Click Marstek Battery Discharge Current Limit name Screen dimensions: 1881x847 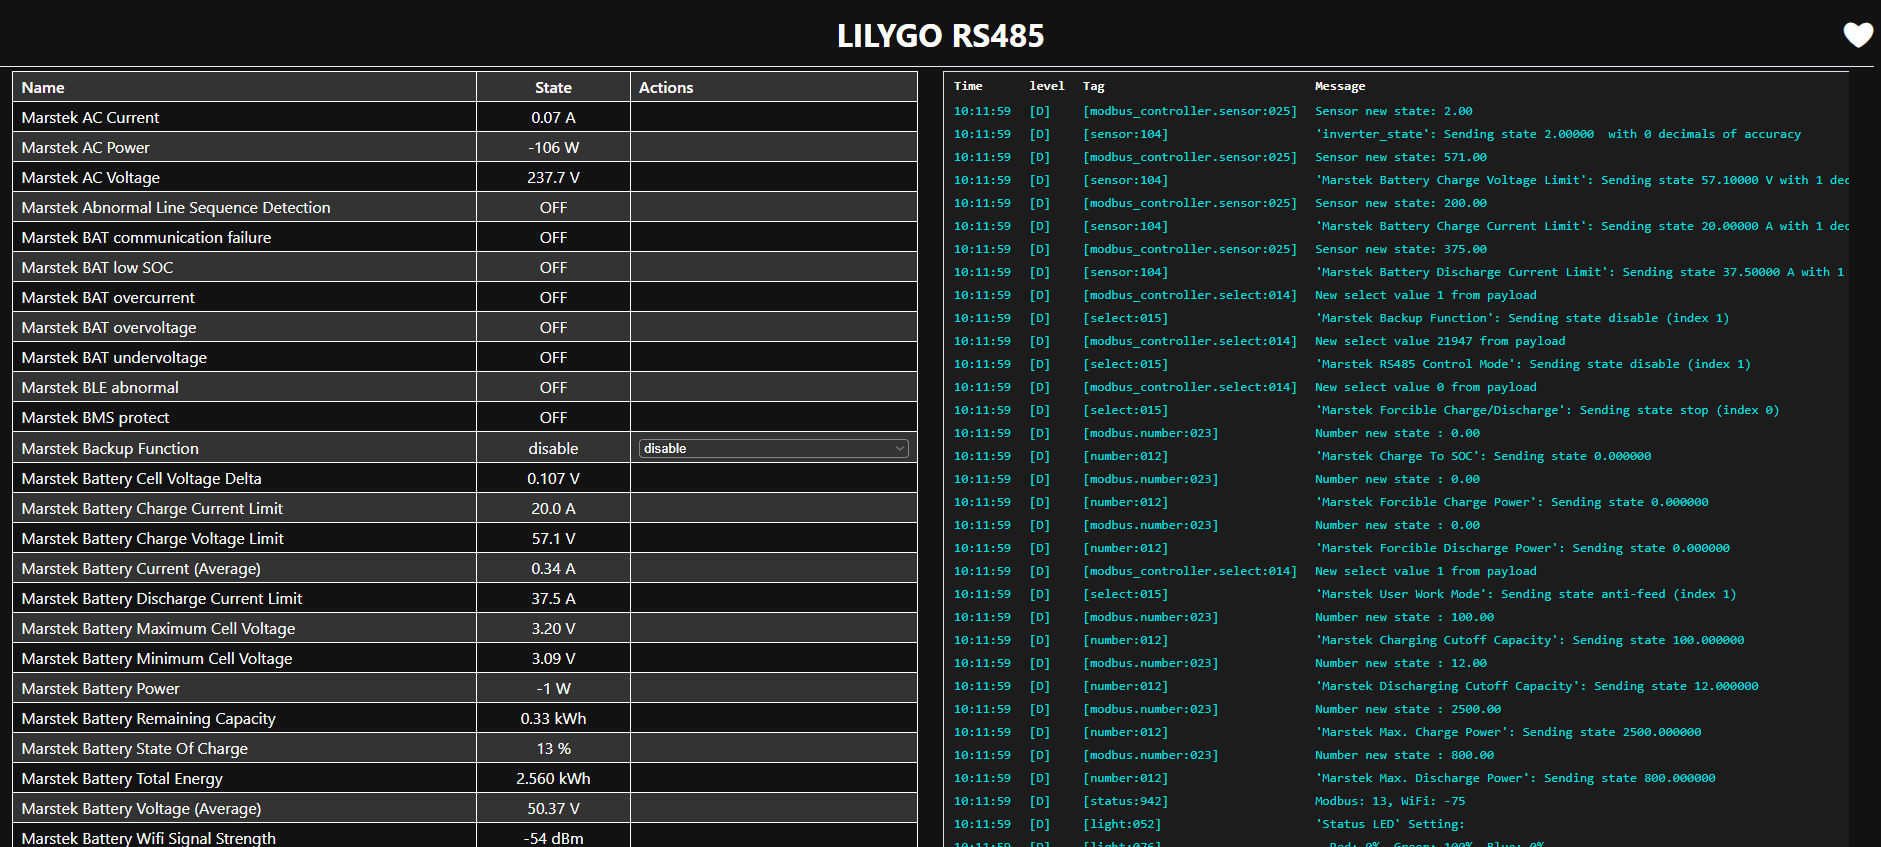[x=161, y=598]
